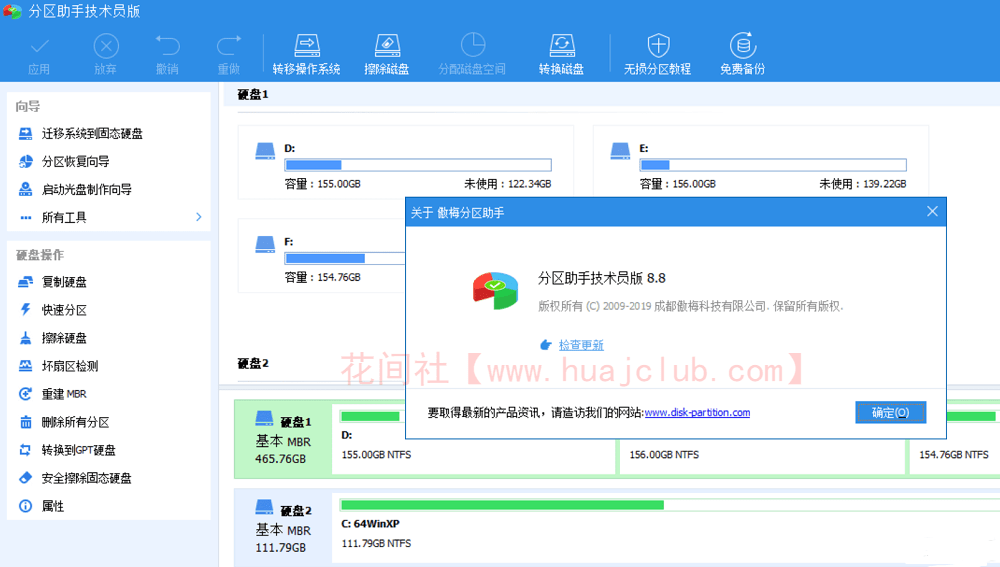
Task: Open the 转移操作系统 migrate OS tool
Action: [307, 54]
